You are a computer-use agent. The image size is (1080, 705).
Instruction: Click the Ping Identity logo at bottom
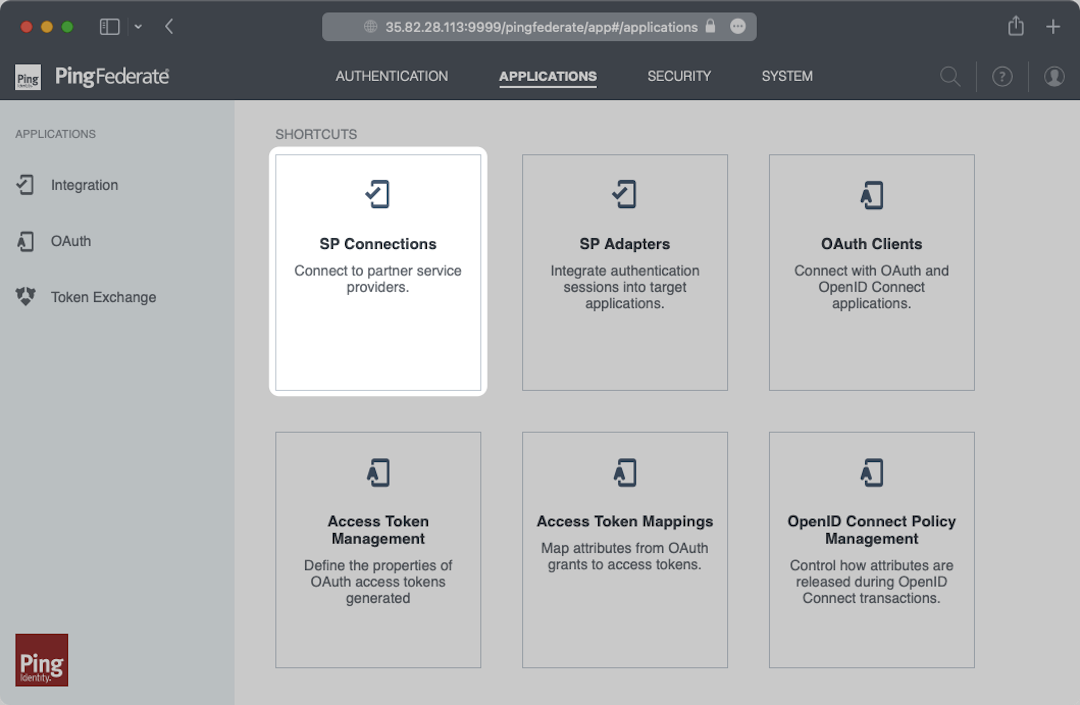(42, 659)
